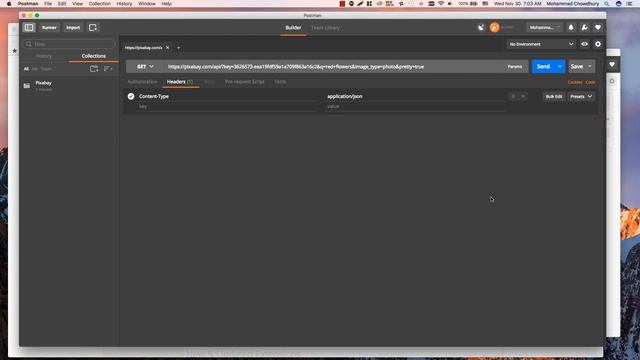Screen dimensions: 640x360
Task: Open the collections sort icon
Action: coord(108,69)
